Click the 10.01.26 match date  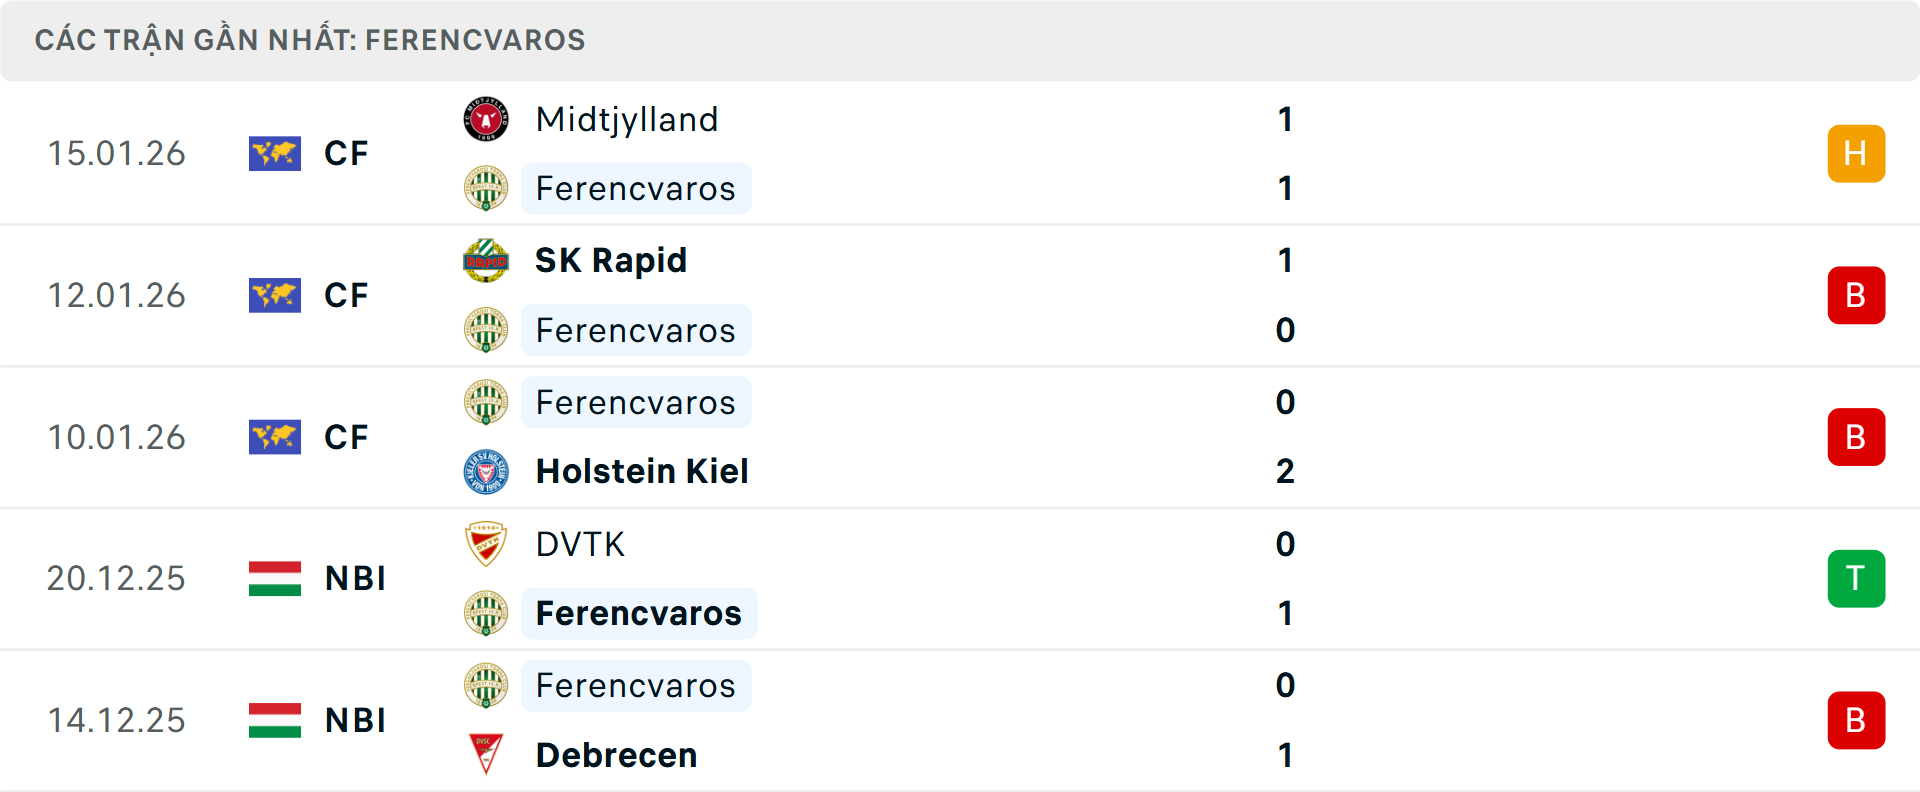click(x=117, y=437)
